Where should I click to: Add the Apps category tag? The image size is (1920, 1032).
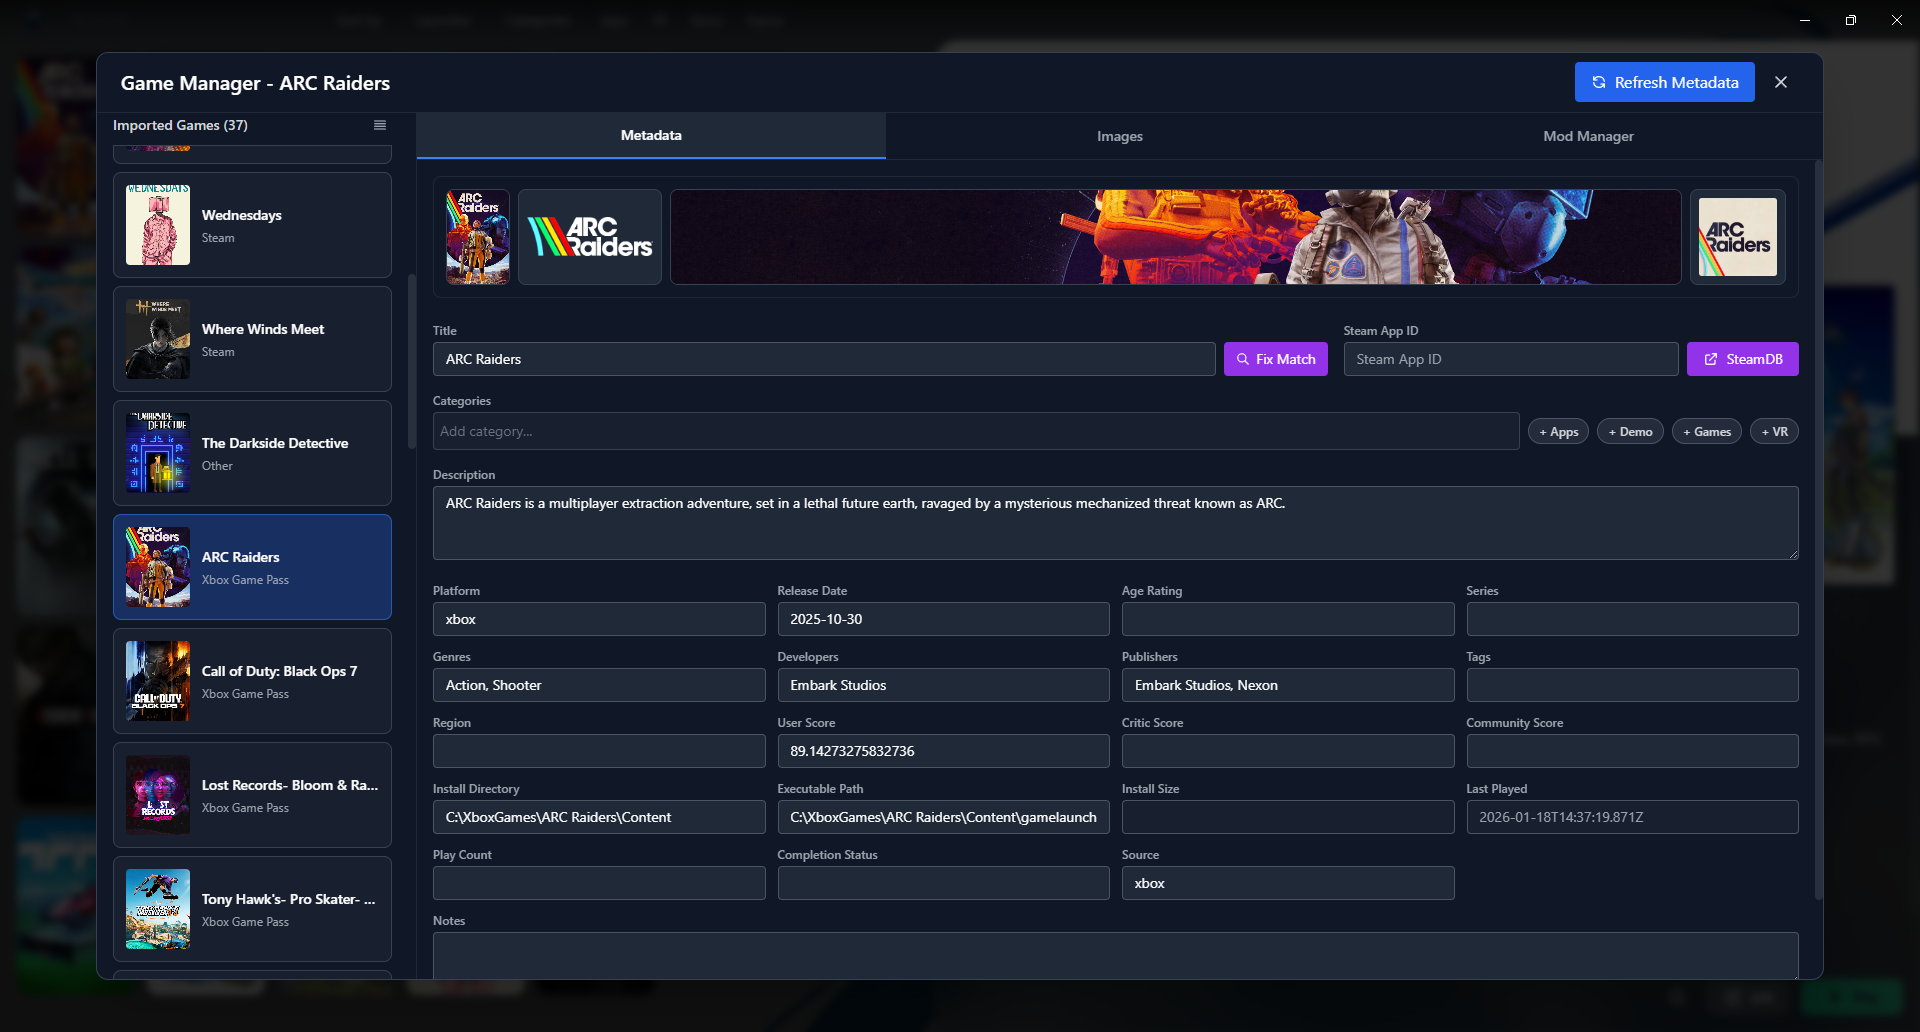(x=1558, y=431)
